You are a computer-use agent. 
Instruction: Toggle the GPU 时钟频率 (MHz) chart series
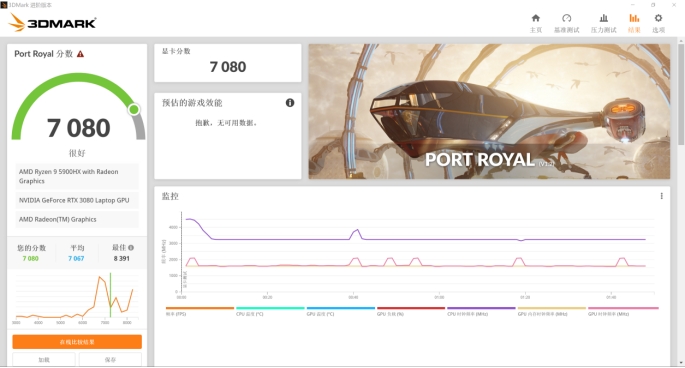coord(623,311)
